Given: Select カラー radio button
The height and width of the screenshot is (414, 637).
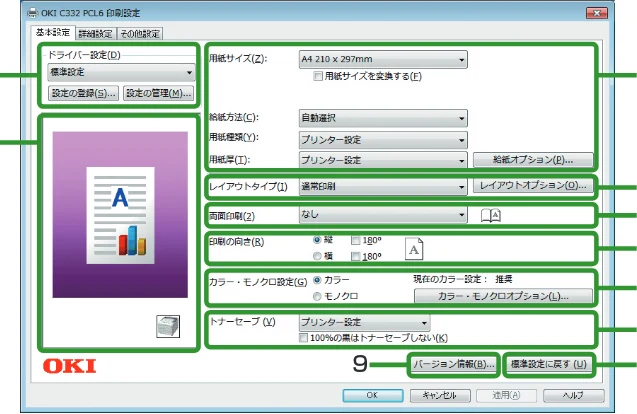Looking at the screenshot, I should pos(317,280).
